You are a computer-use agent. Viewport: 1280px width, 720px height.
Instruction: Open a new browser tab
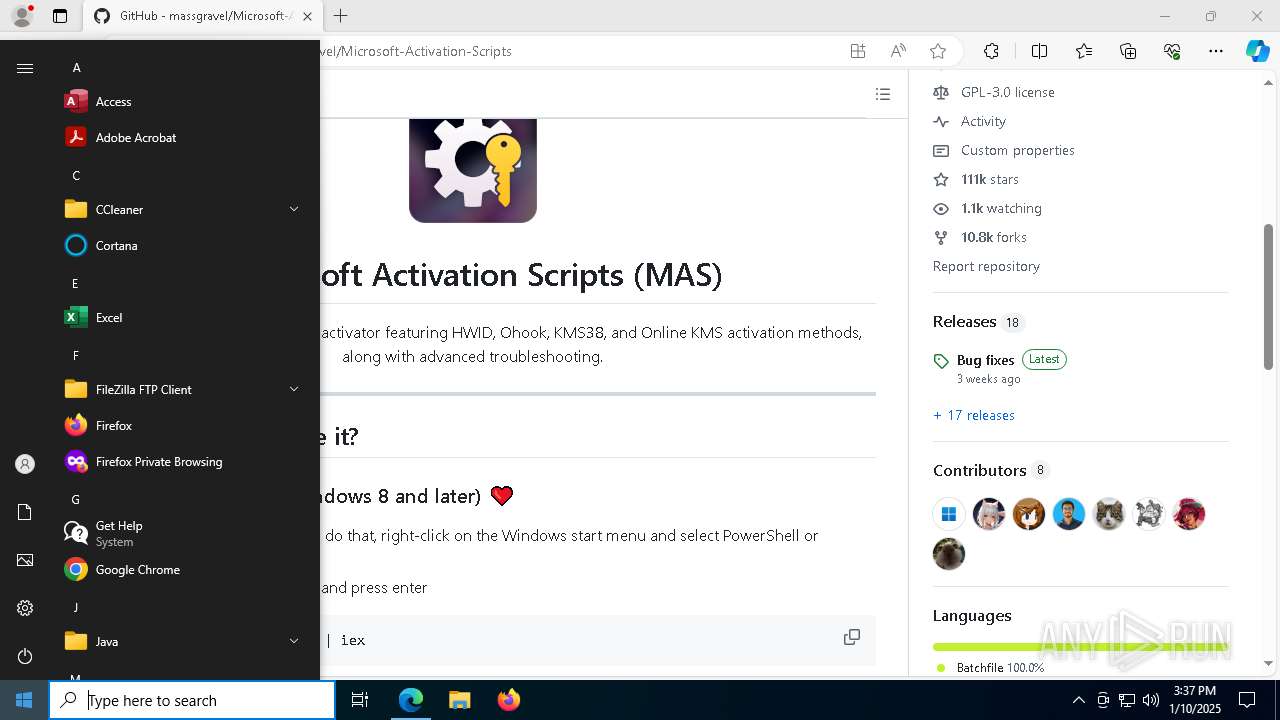click(340, 16)
